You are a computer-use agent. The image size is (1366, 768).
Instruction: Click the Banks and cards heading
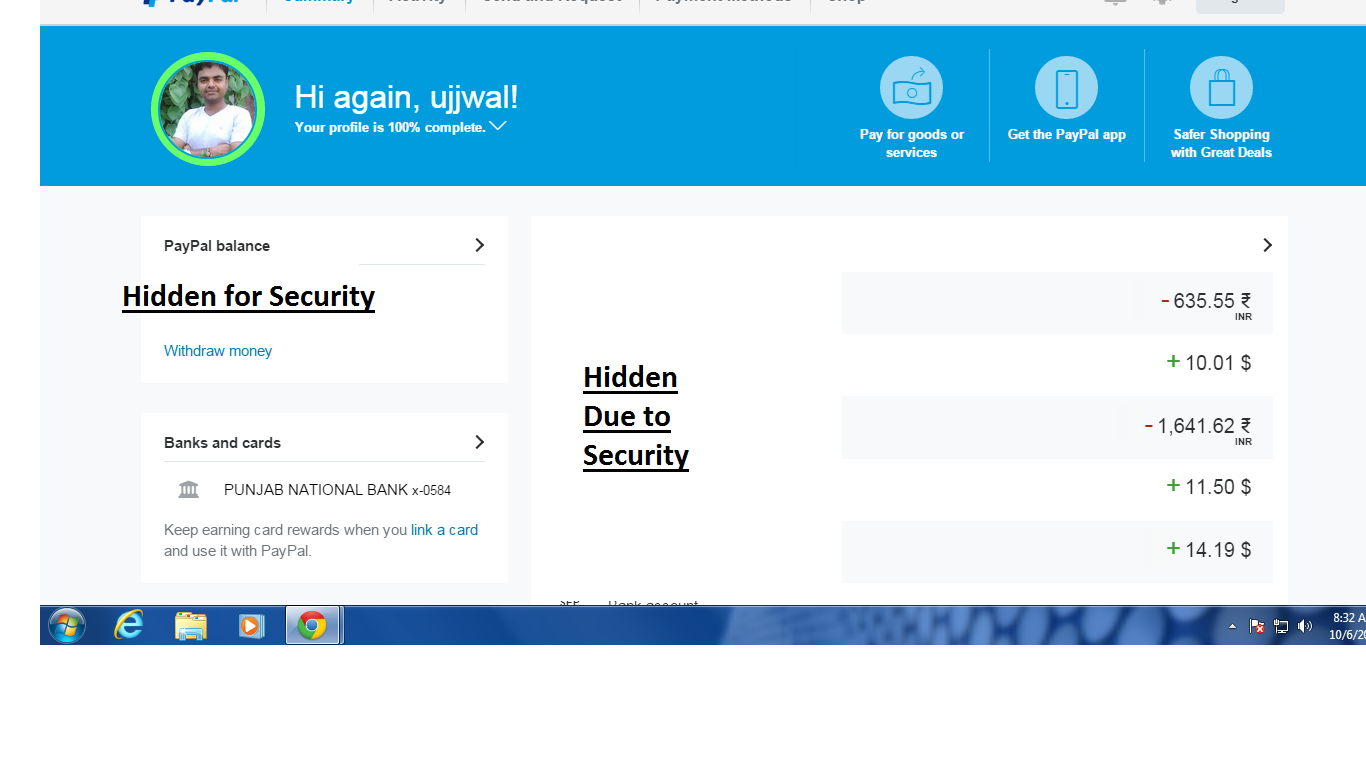[222, 443]
